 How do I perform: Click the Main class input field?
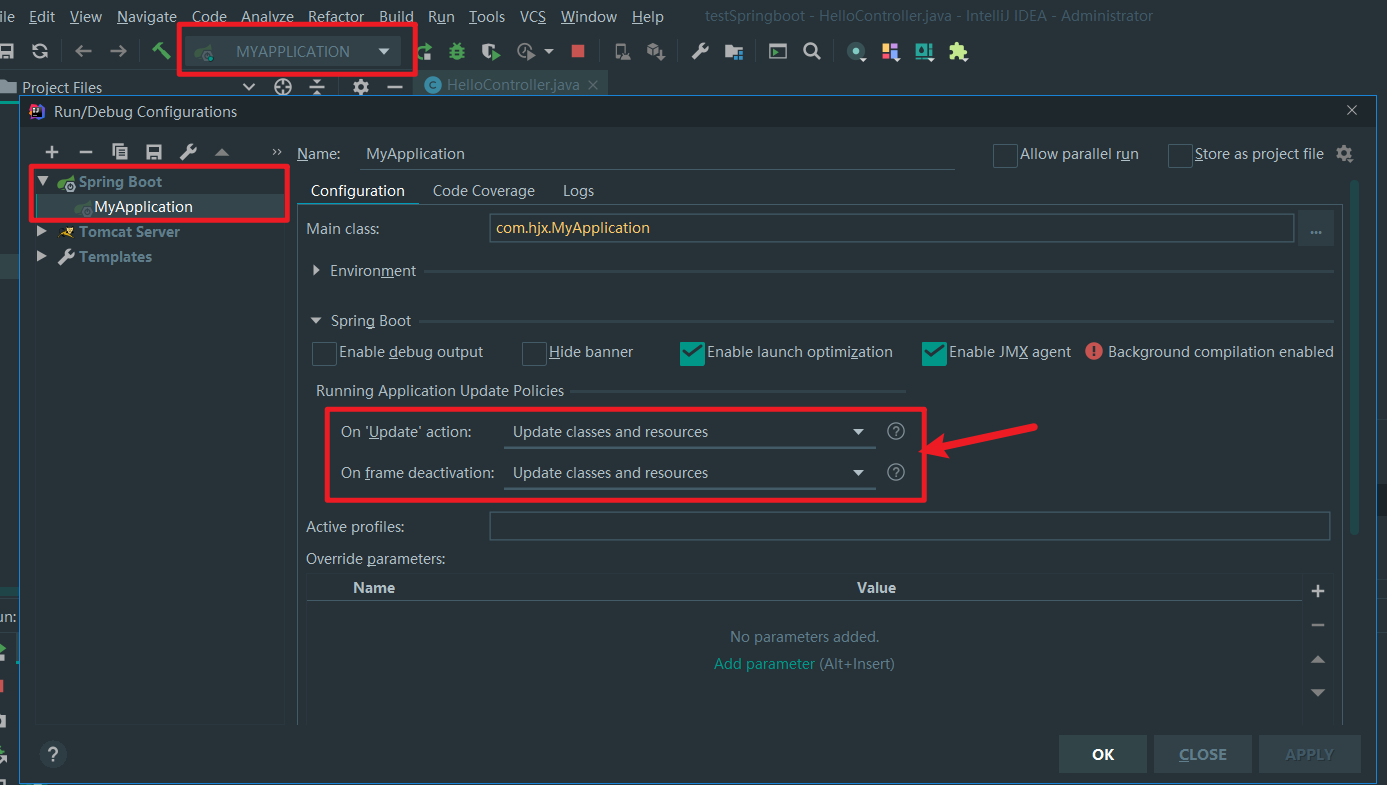[x=890, y=228]
